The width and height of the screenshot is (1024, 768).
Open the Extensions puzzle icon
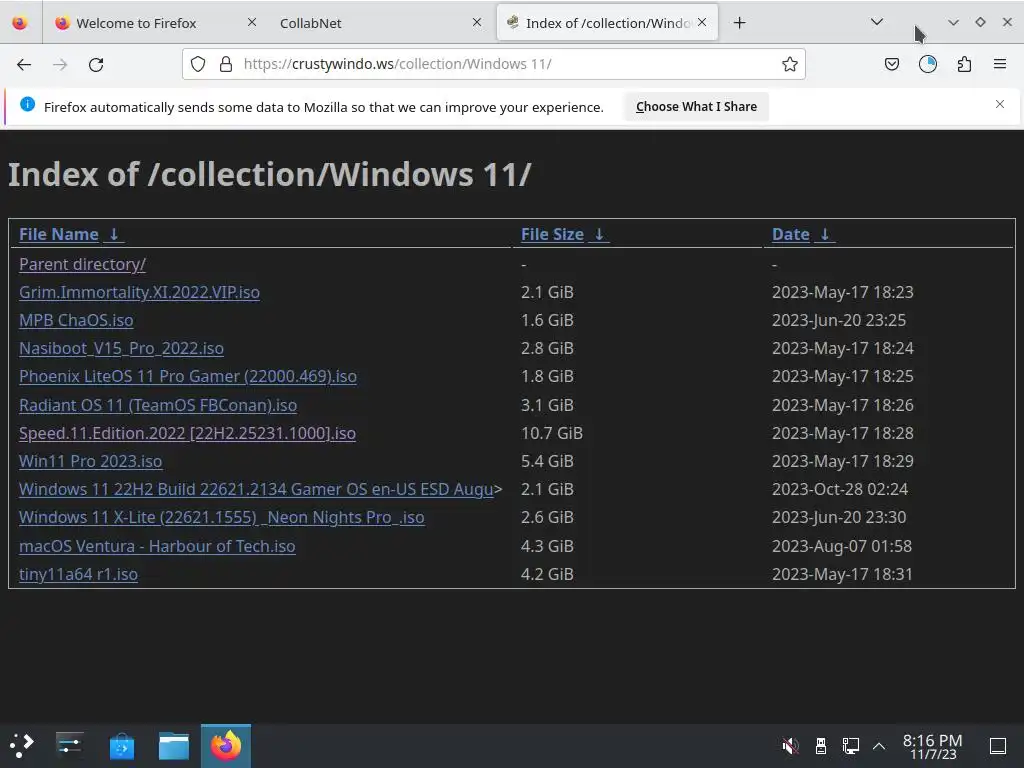click(x=964, y=64)
